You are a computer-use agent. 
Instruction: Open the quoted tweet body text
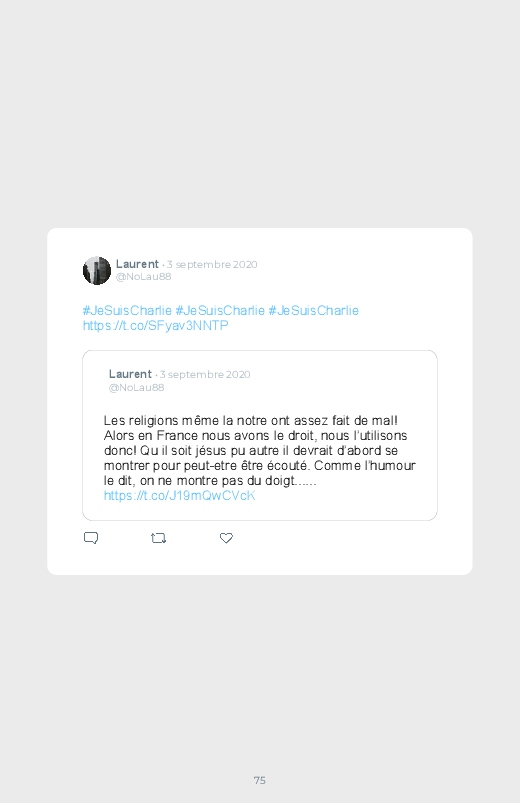[x=260, y=451]
